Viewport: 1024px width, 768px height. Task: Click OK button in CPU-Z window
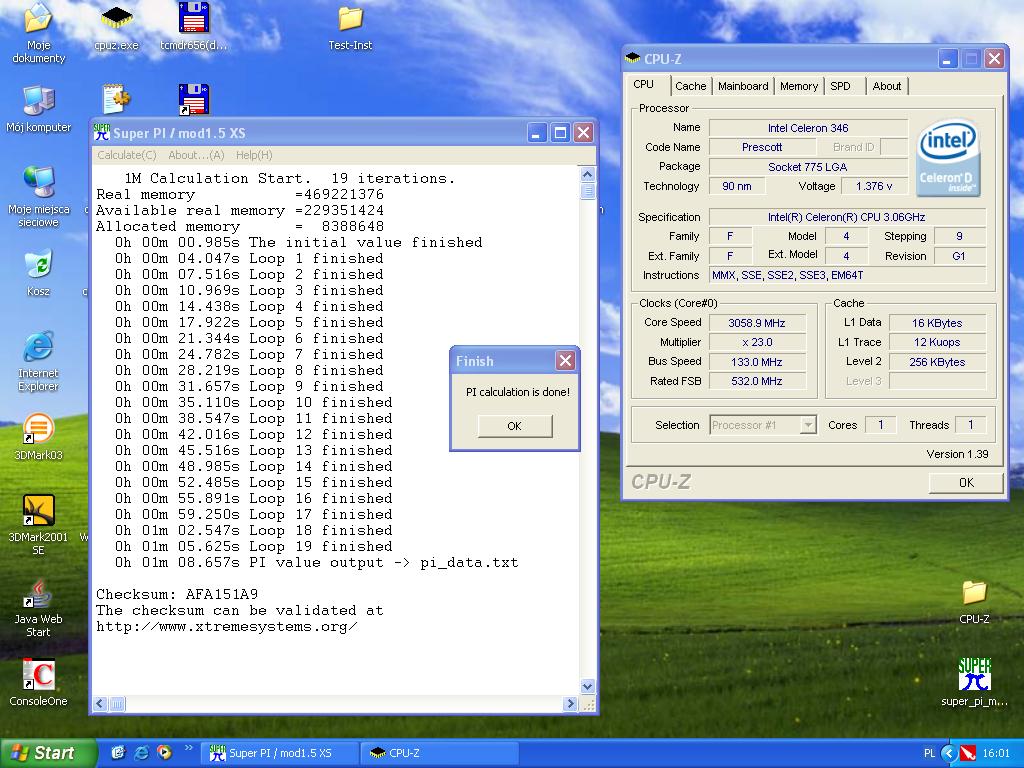pyautogui.click(x=966, y=483)
